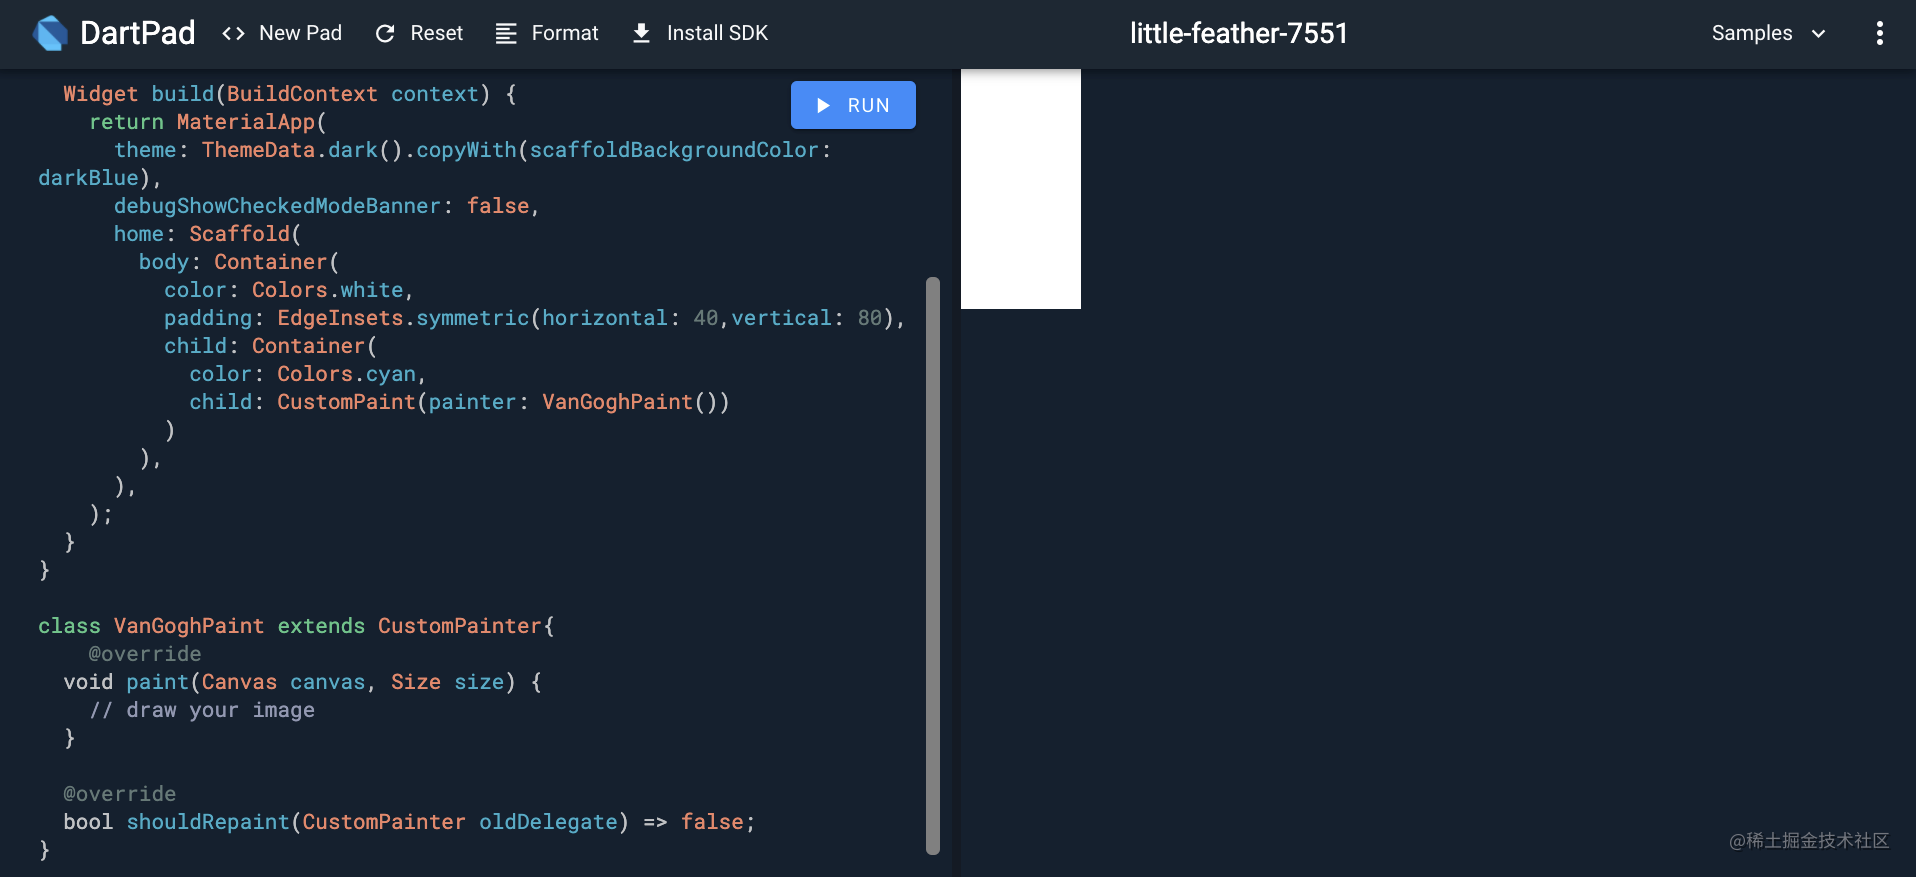Image resolution: width=1916 pixels, height=877 pixels.
Task: Click the Install SDK download icon
Action: click(642, 33)
